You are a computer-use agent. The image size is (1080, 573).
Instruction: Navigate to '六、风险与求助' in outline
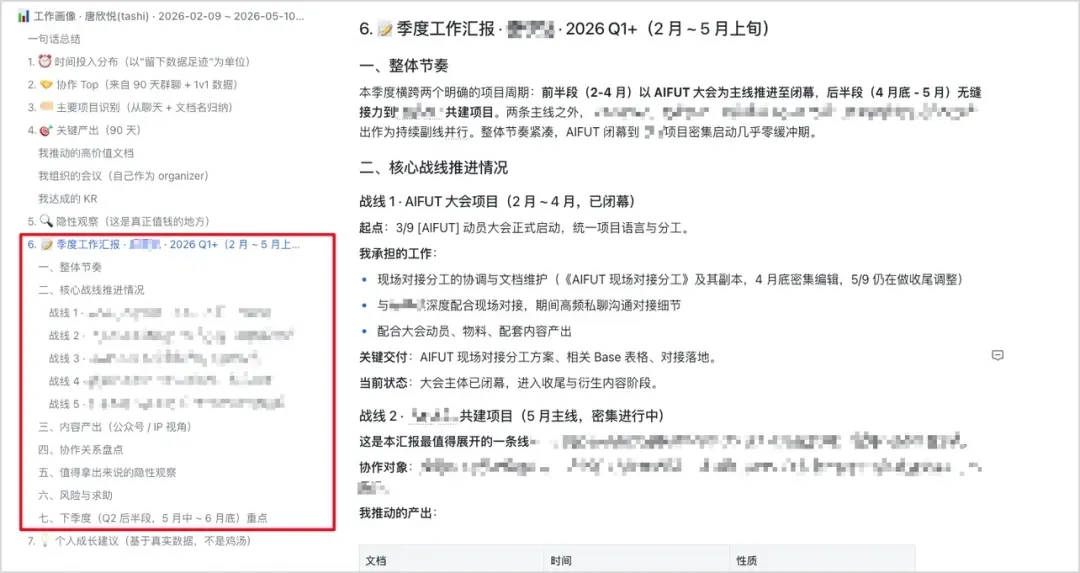click(x=75, y=494)
